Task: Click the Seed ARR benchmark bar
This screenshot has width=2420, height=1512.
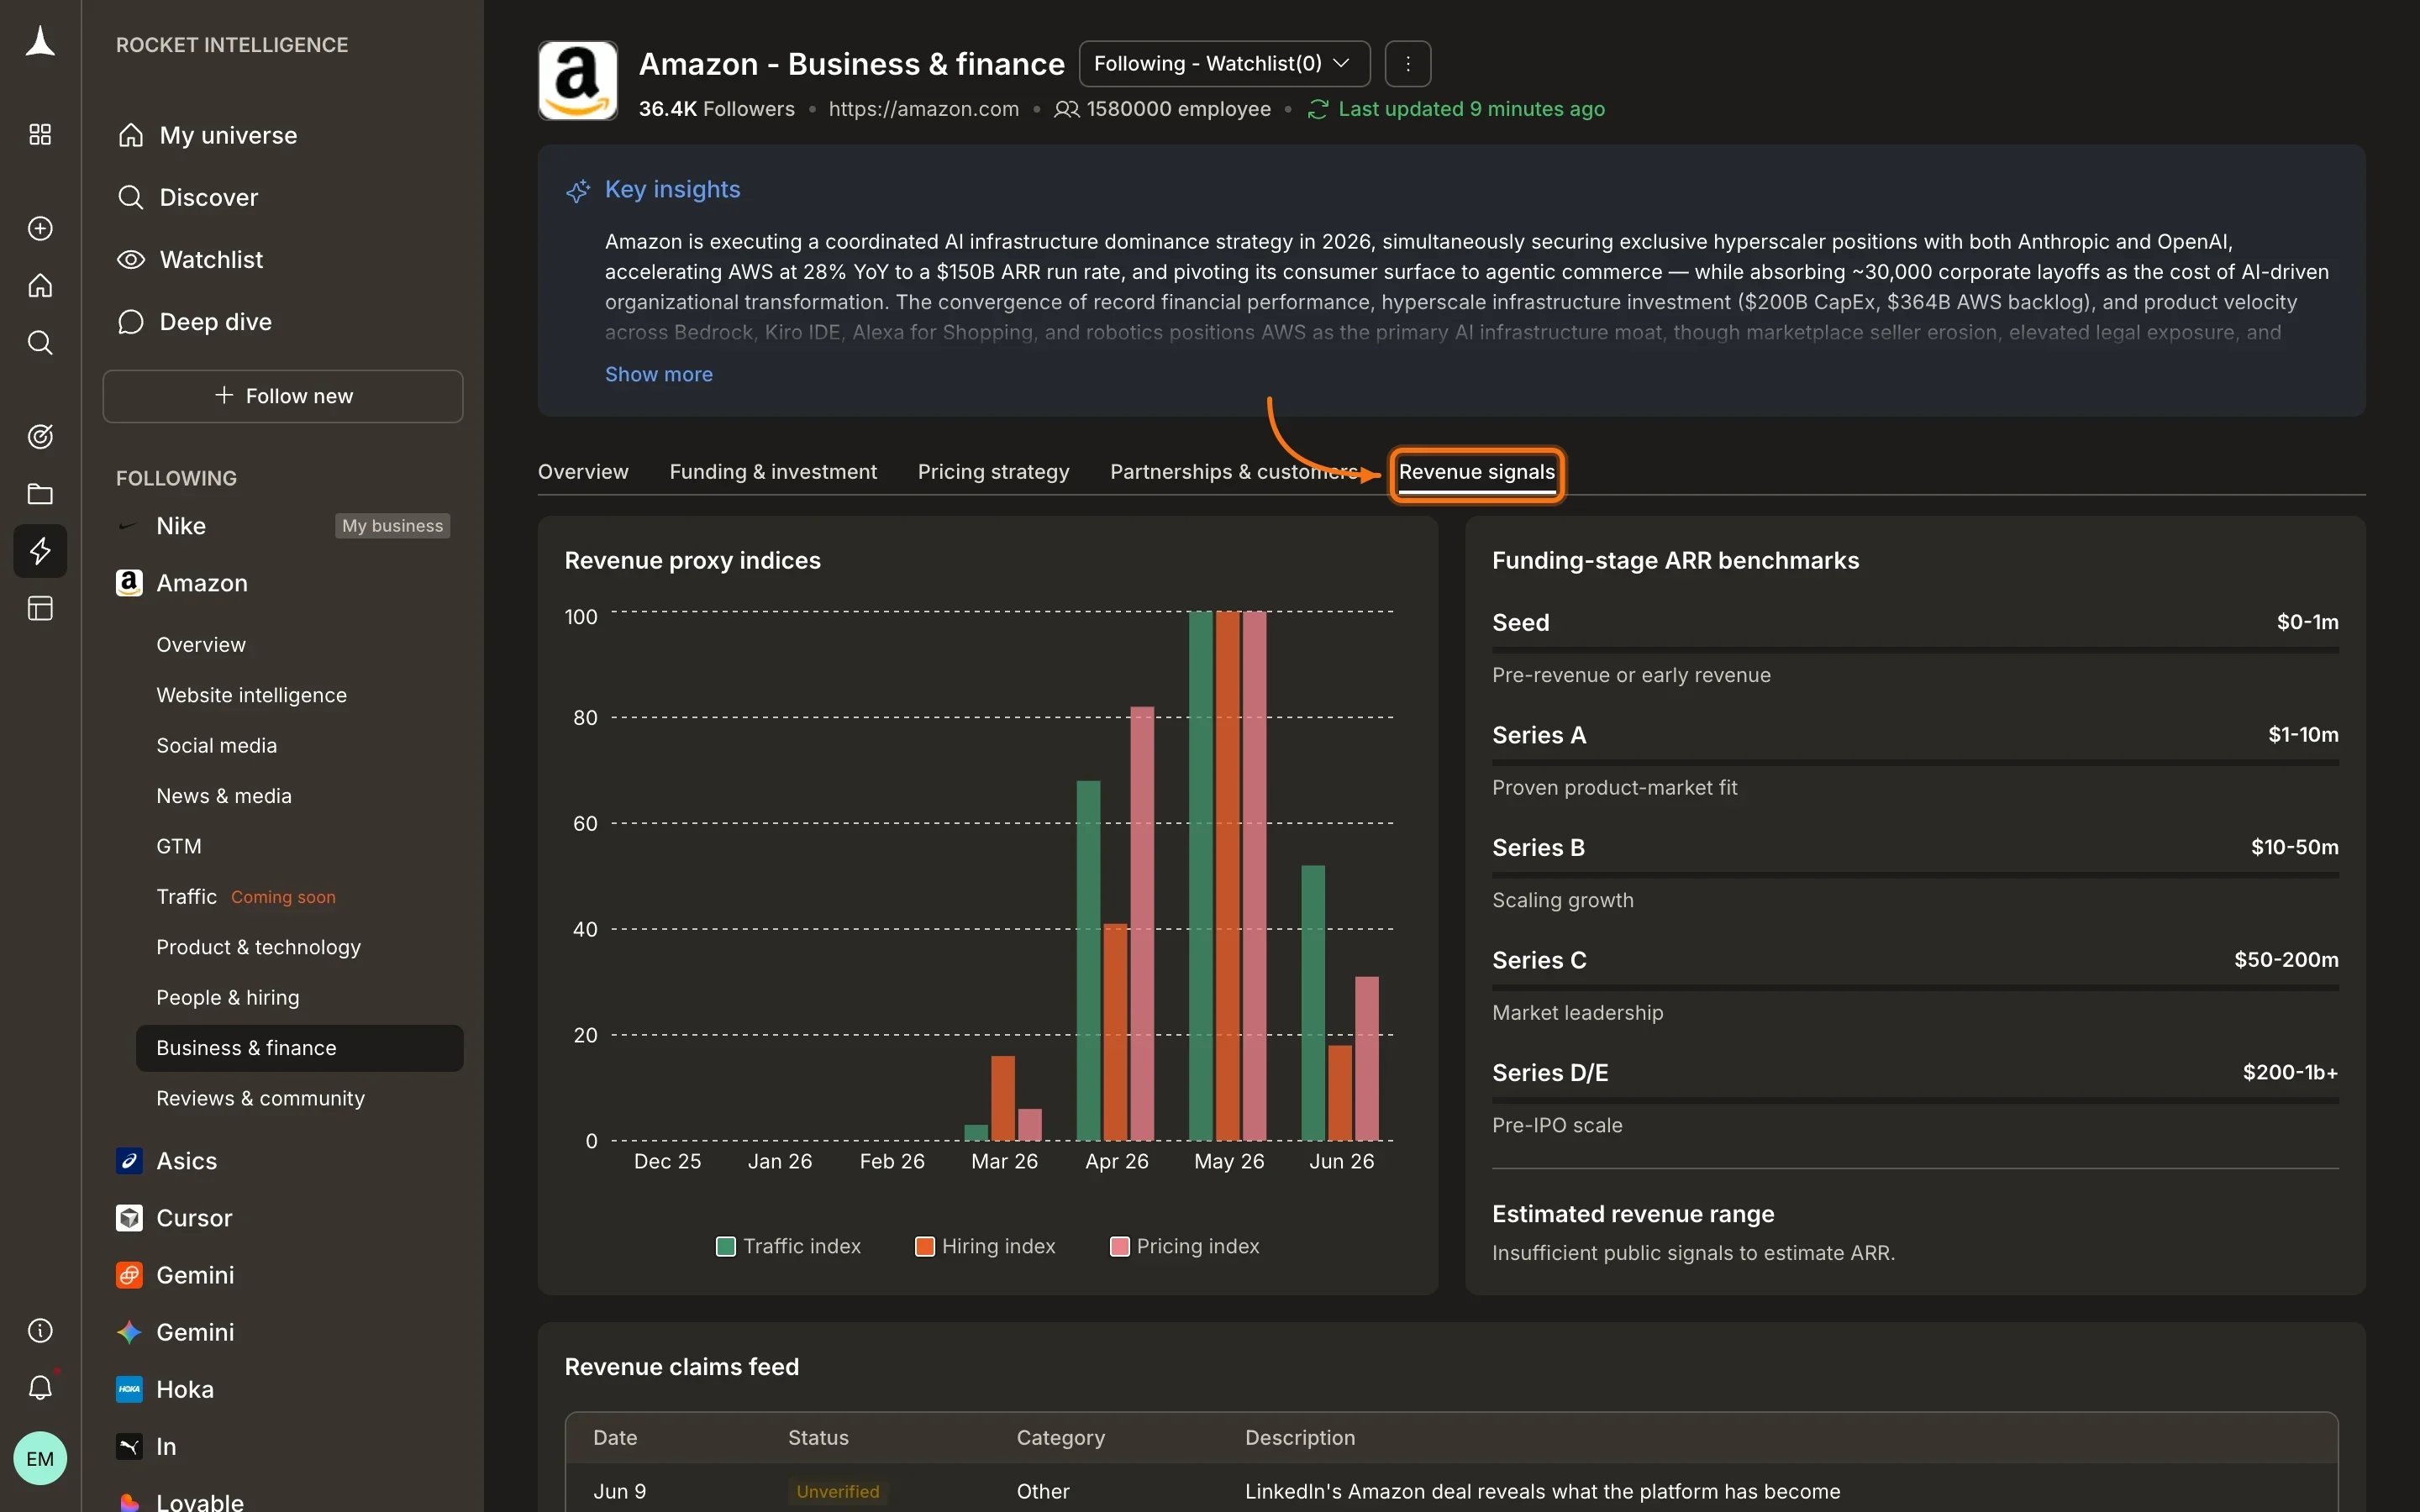Action: [x=1915, y=651]
